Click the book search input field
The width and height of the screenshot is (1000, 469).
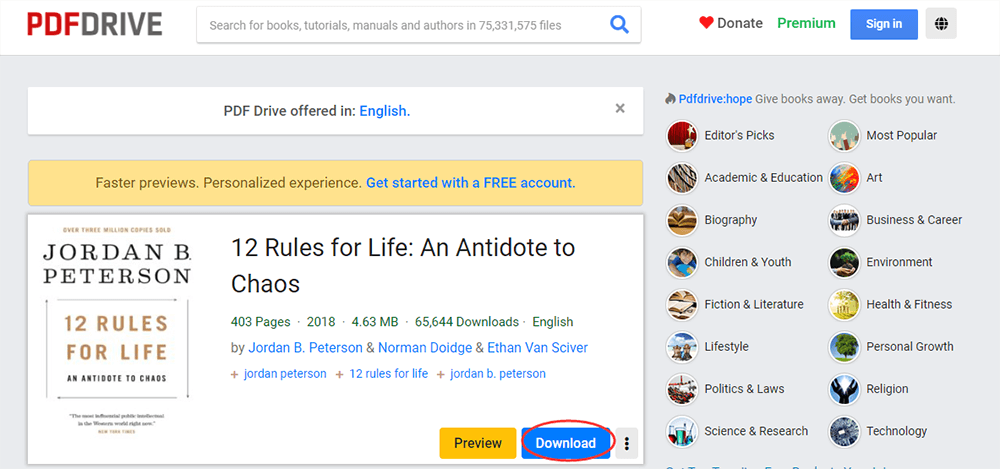coord(400,25)
